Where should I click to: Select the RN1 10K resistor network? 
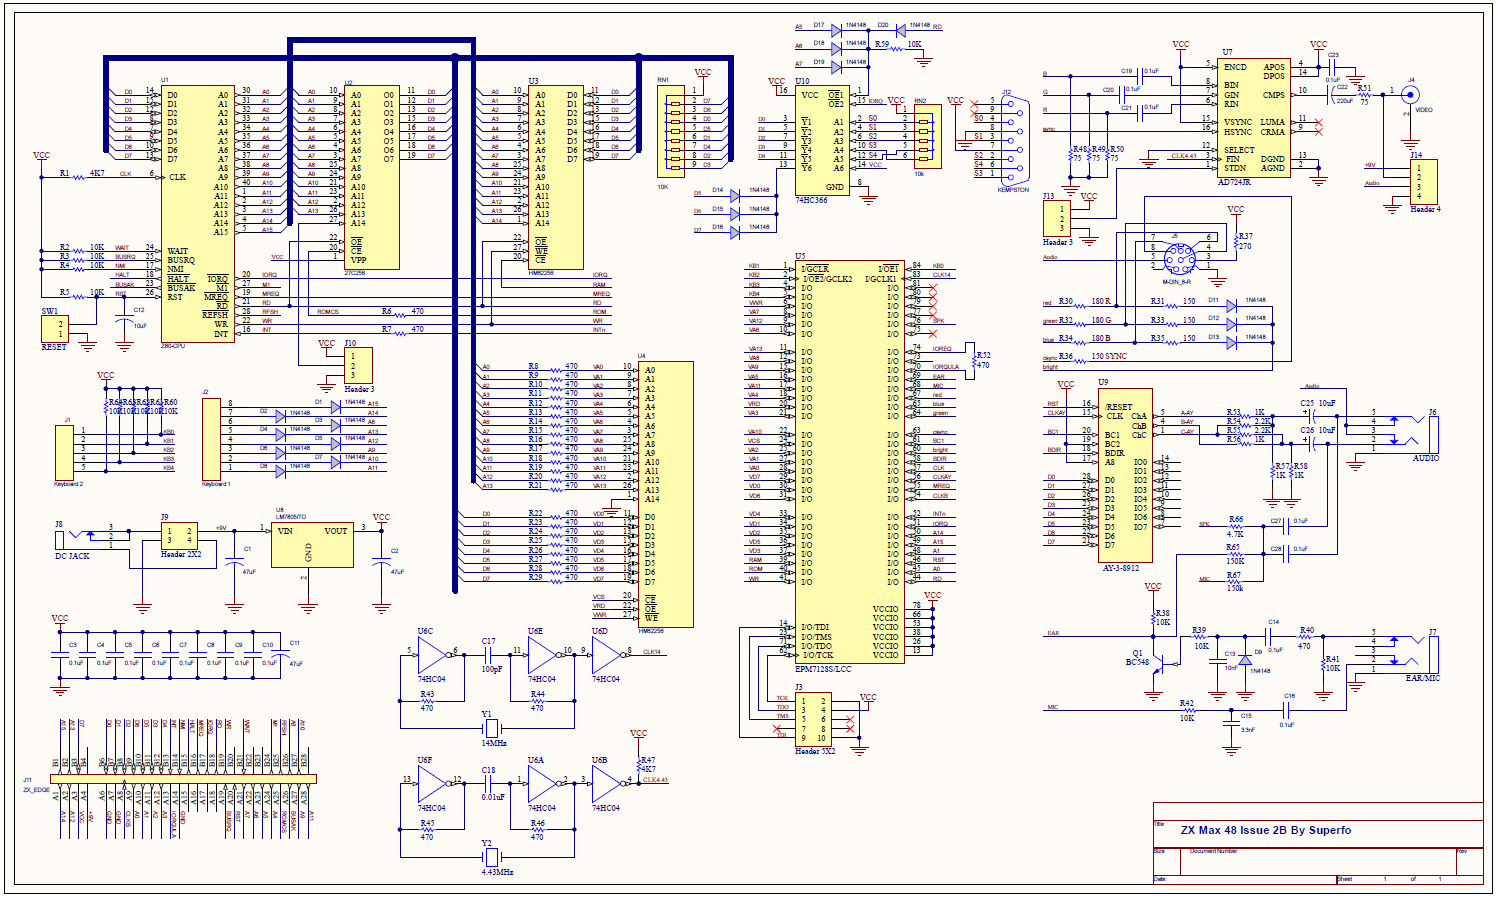click(672, 132)
